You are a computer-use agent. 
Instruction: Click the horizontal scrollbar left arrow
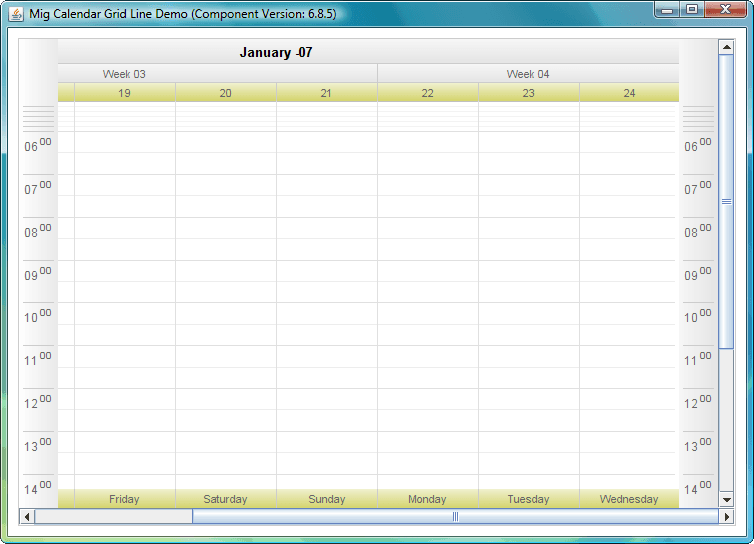(27, 517)
